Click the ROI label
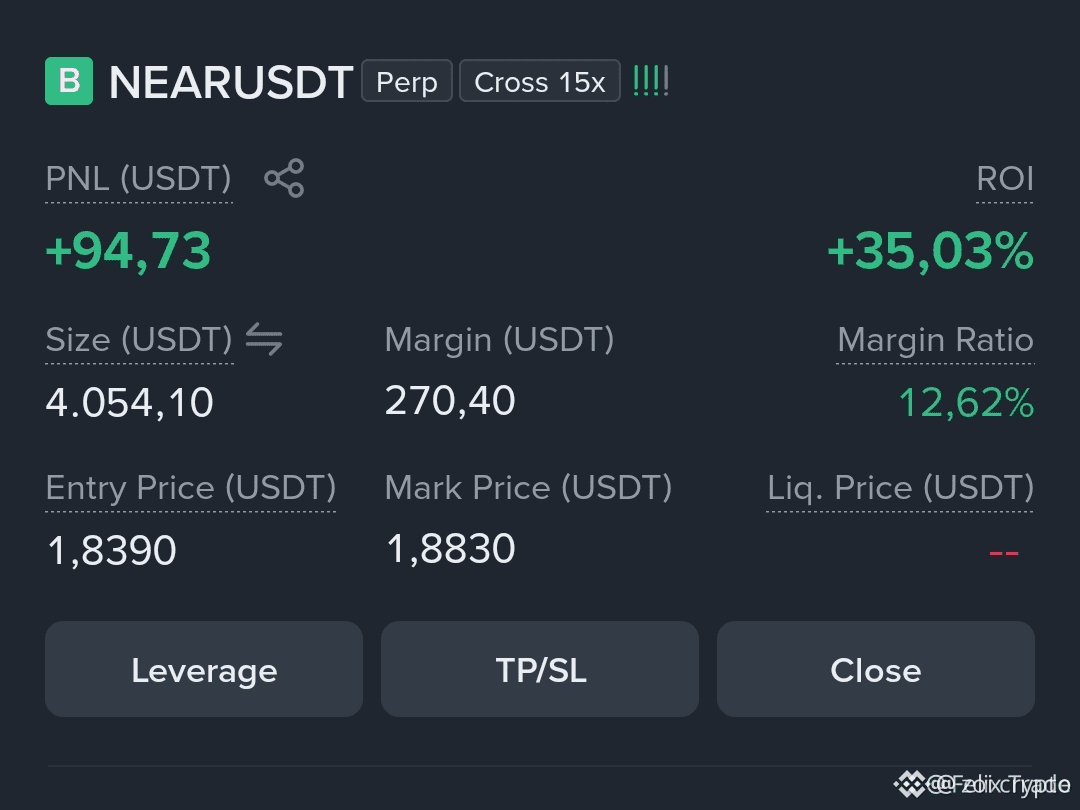1080x810 pixels. click(1005, 178)
